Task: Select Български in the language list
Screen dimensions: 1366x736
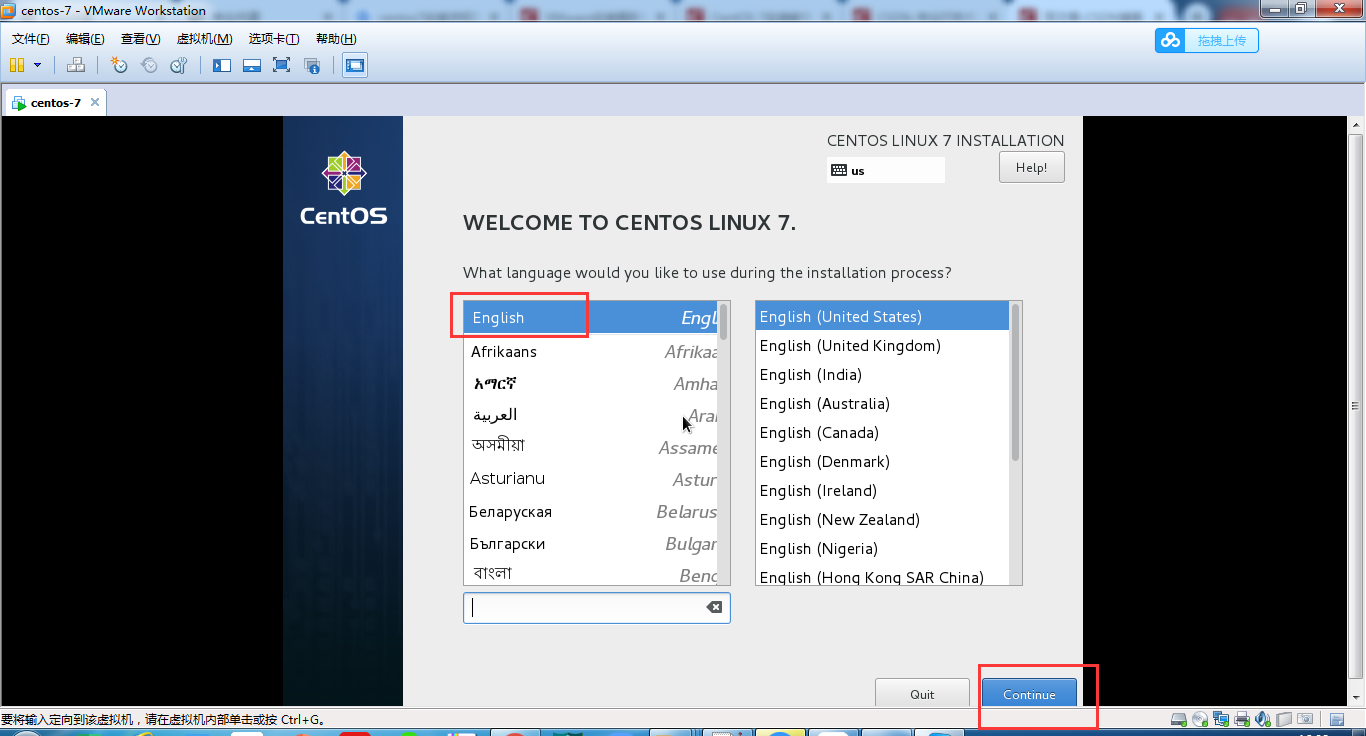Action: [x=590, y=543]
